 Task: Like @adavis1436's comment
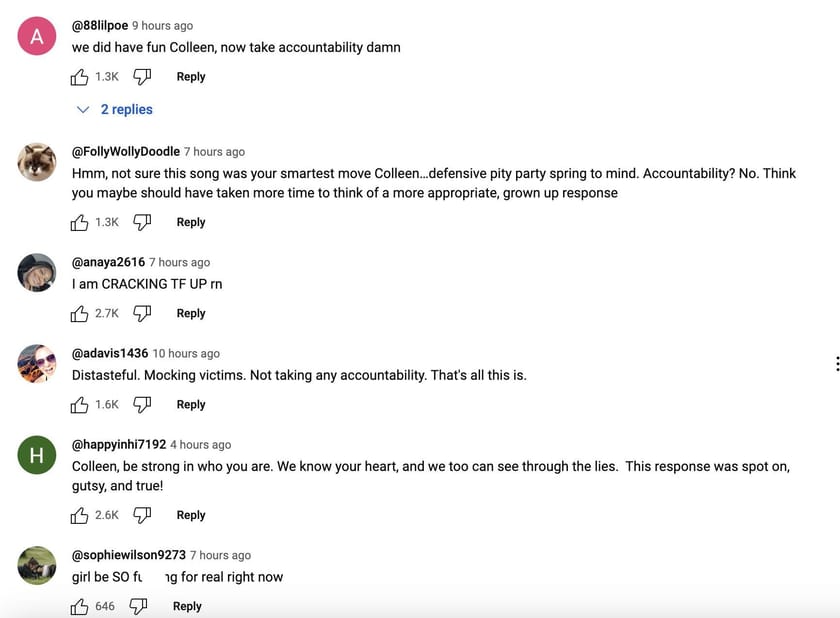click(x=80, y=405)
